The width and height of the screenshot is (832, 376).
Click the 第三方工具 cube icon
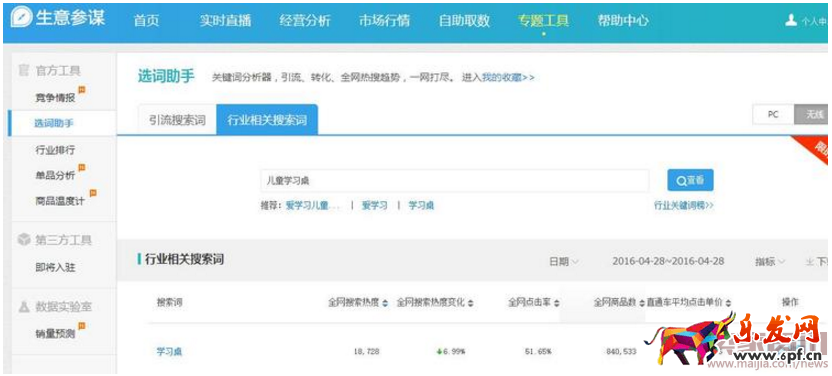(24, 240)
